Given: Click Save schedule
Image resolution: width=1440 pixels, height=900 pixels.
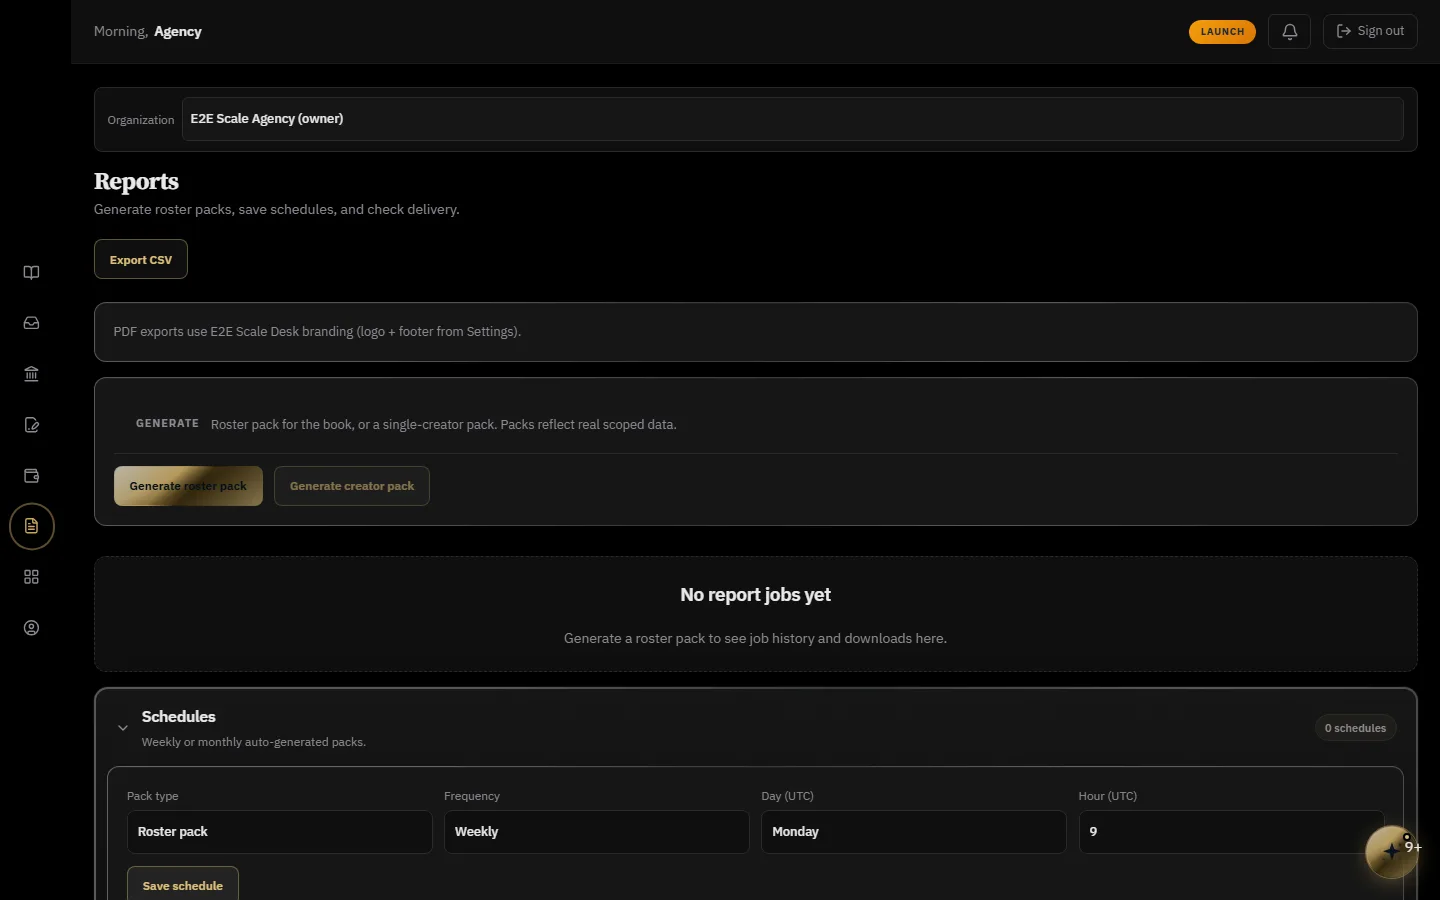Looking at the screenshot, I should 183,885.
